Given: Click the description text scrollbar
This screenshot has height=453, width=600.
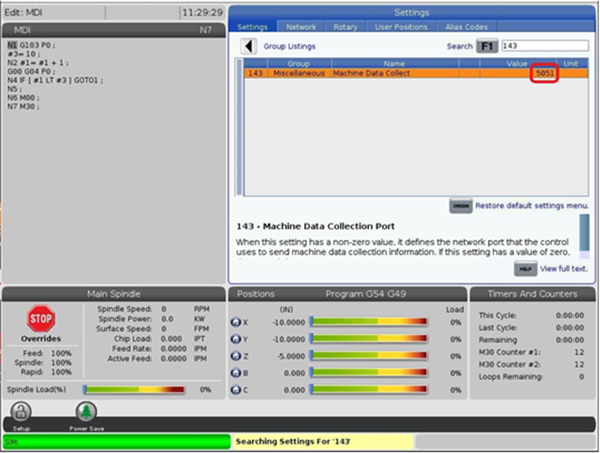Looking at the screenshot, I should tap(584, 236).
